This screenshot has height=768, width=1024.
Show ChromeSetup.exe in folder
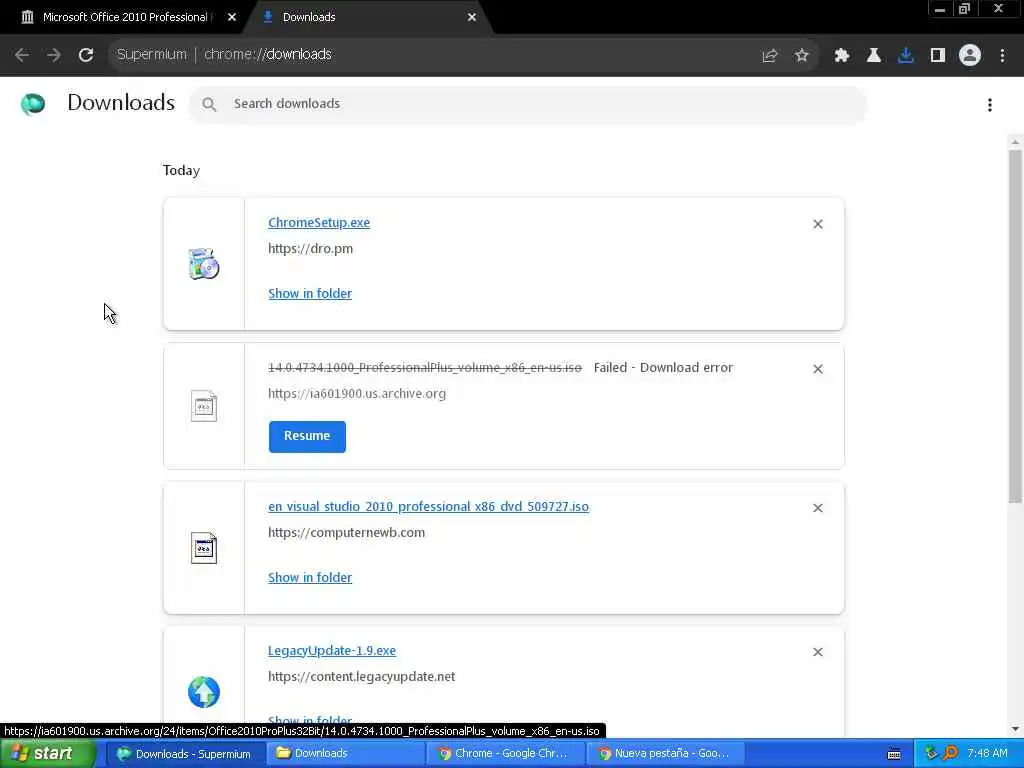(x=310, y=294)
